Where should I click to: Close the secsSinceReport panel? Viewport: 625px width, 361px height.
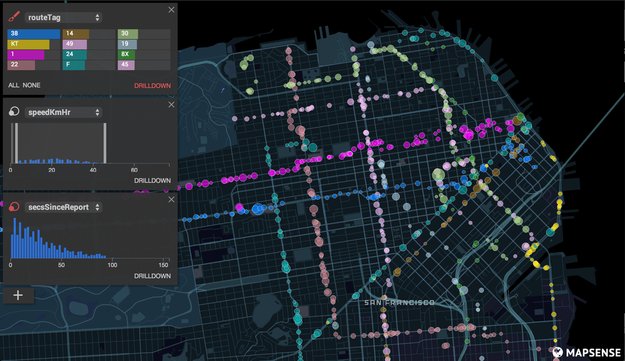(171, 200)
